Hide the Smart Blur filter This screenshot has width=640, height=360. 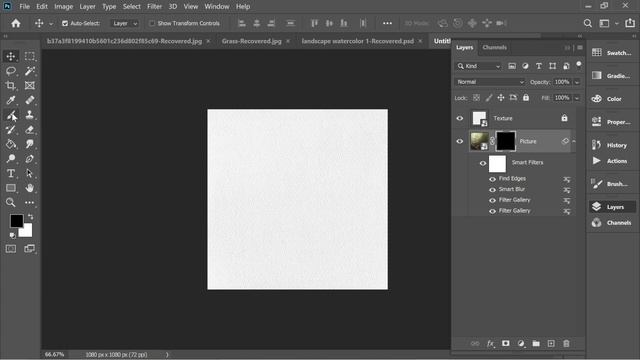[x=492, y=190]
